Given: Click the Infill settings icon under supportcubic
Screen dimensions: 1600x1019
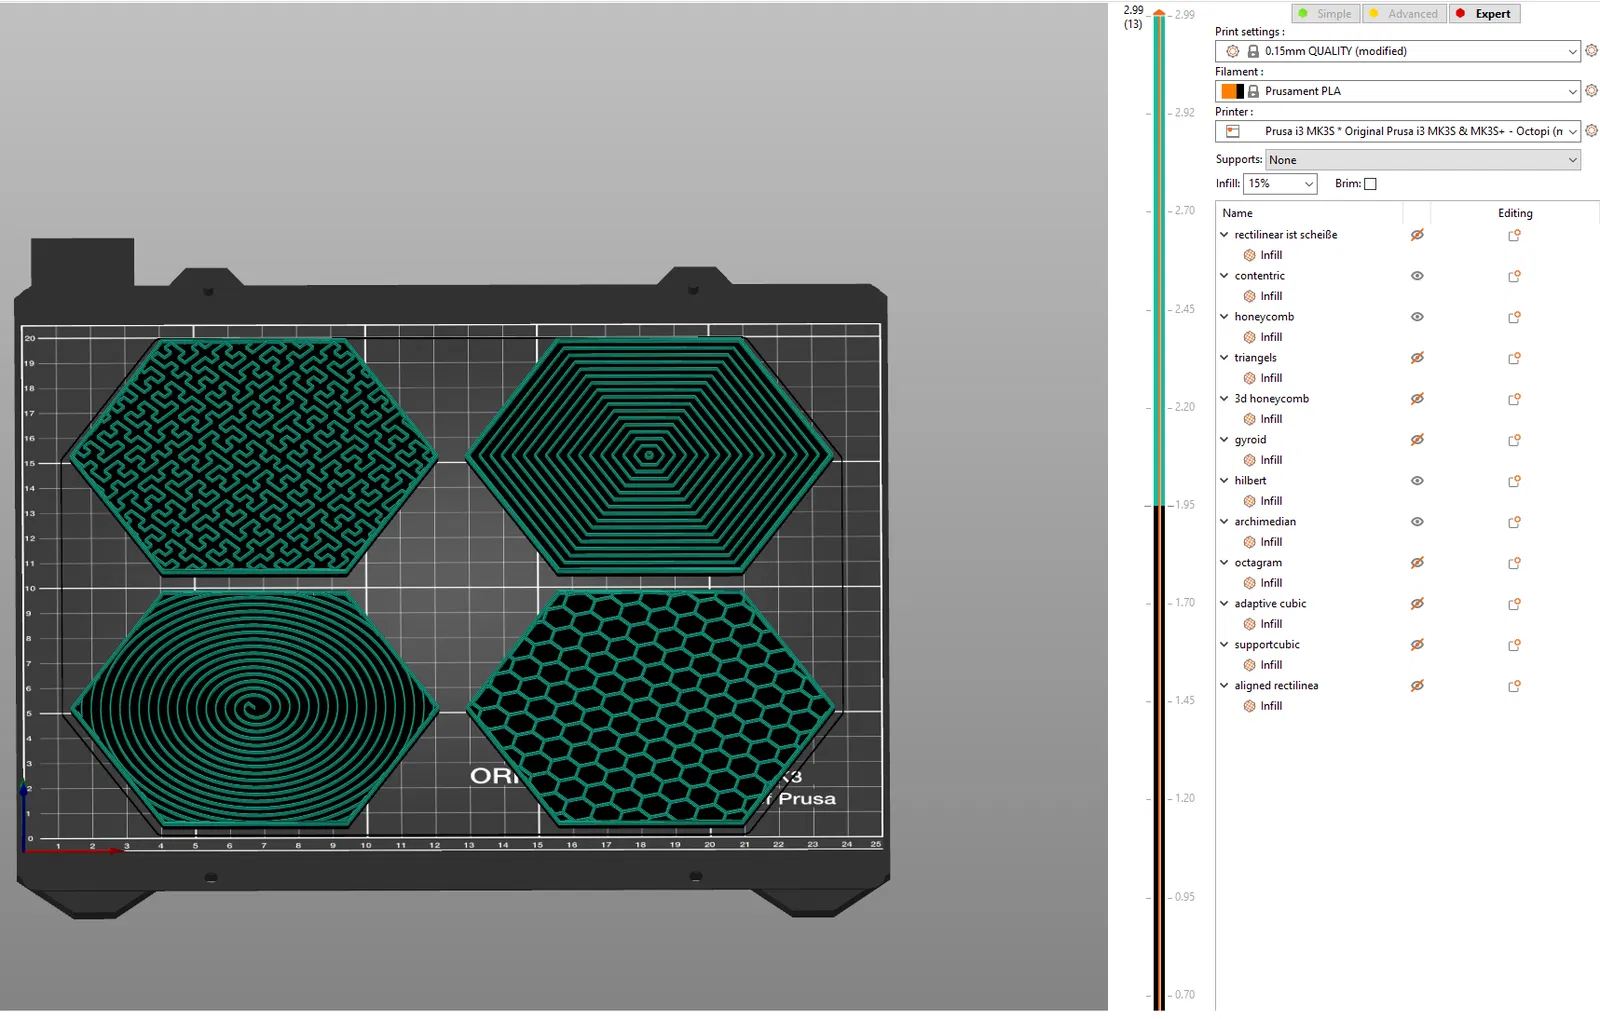Looking at the screenshot, I should pos(1249,665).
